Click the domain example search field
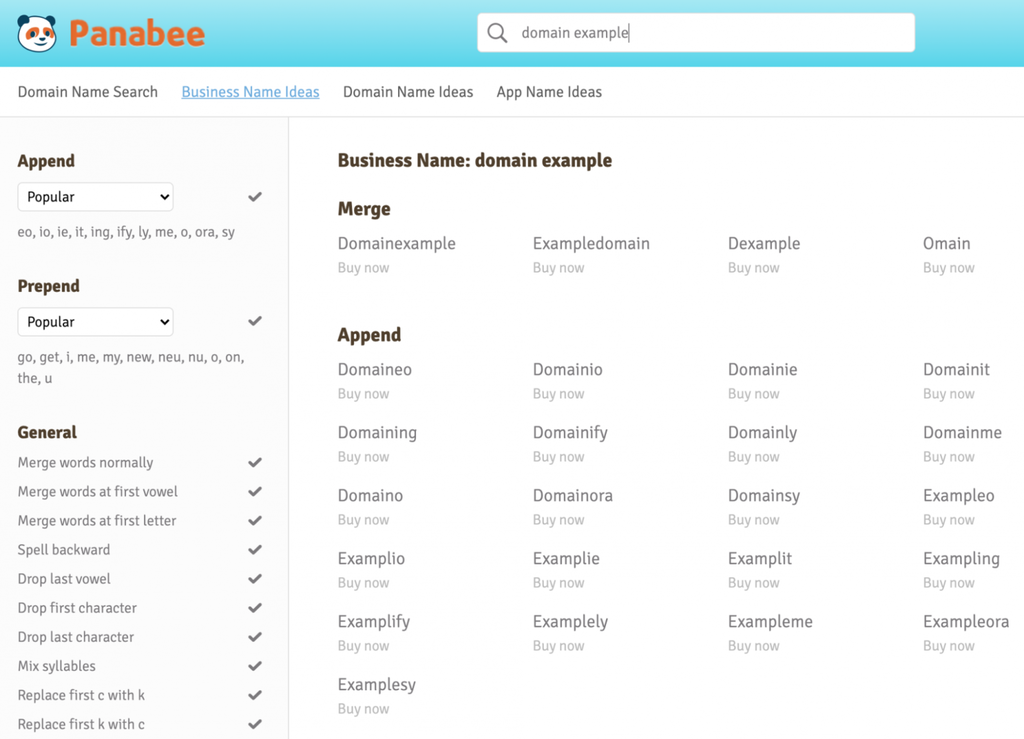The image size is (1024, 739). 696,33
